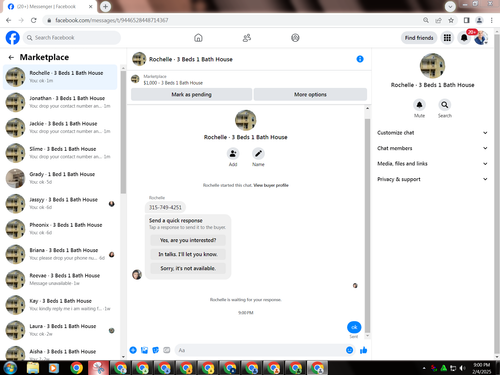Click Find friends button

(419, 38)
